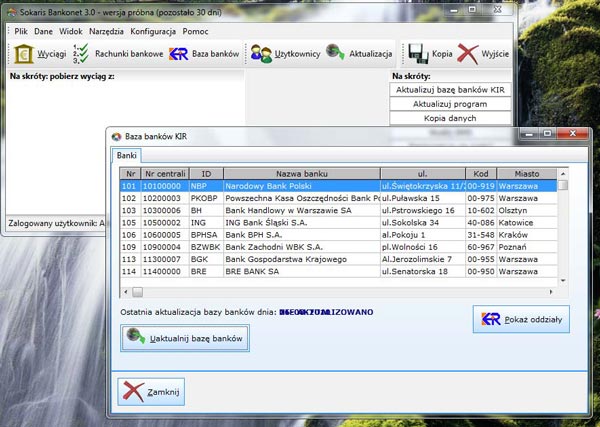Maximize the Baza banków KIR dialog
Image resolution: width=600 pixels, height=427 pixels.
548,133
